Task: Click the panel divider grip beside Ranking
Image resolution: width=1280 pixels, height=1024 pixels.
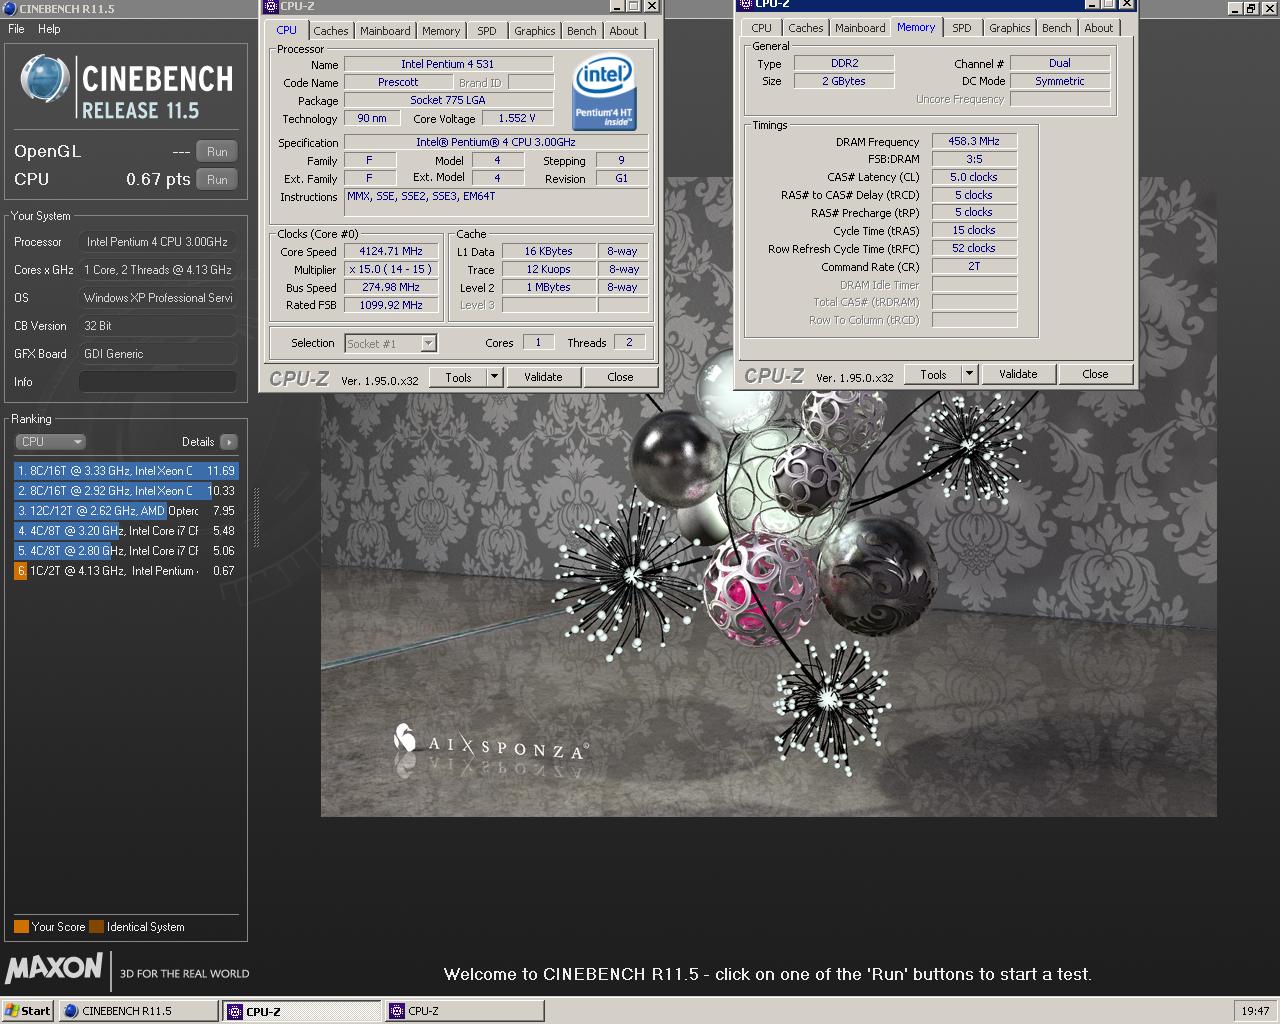Action: (x=256, y=518)
